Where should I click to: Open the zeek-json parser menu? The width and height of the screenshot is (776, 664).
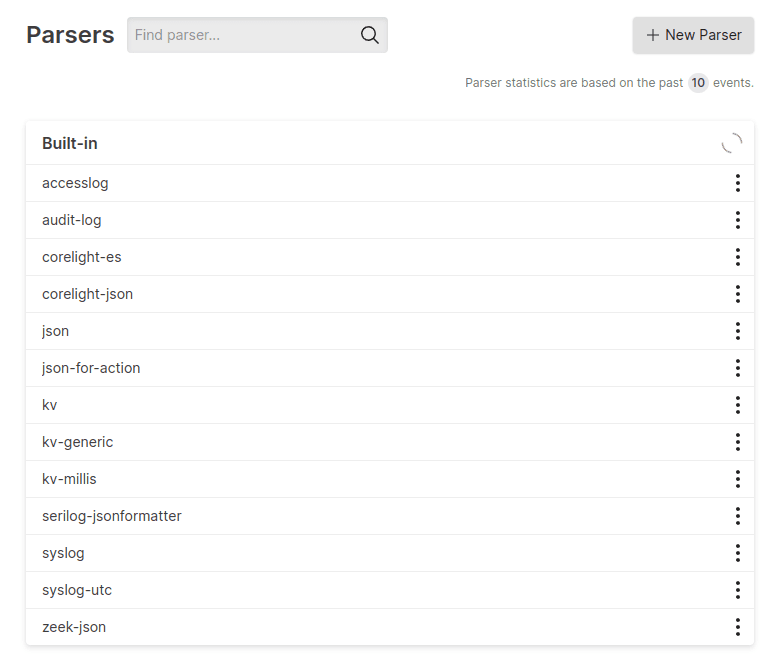click(x=737, y=627)
